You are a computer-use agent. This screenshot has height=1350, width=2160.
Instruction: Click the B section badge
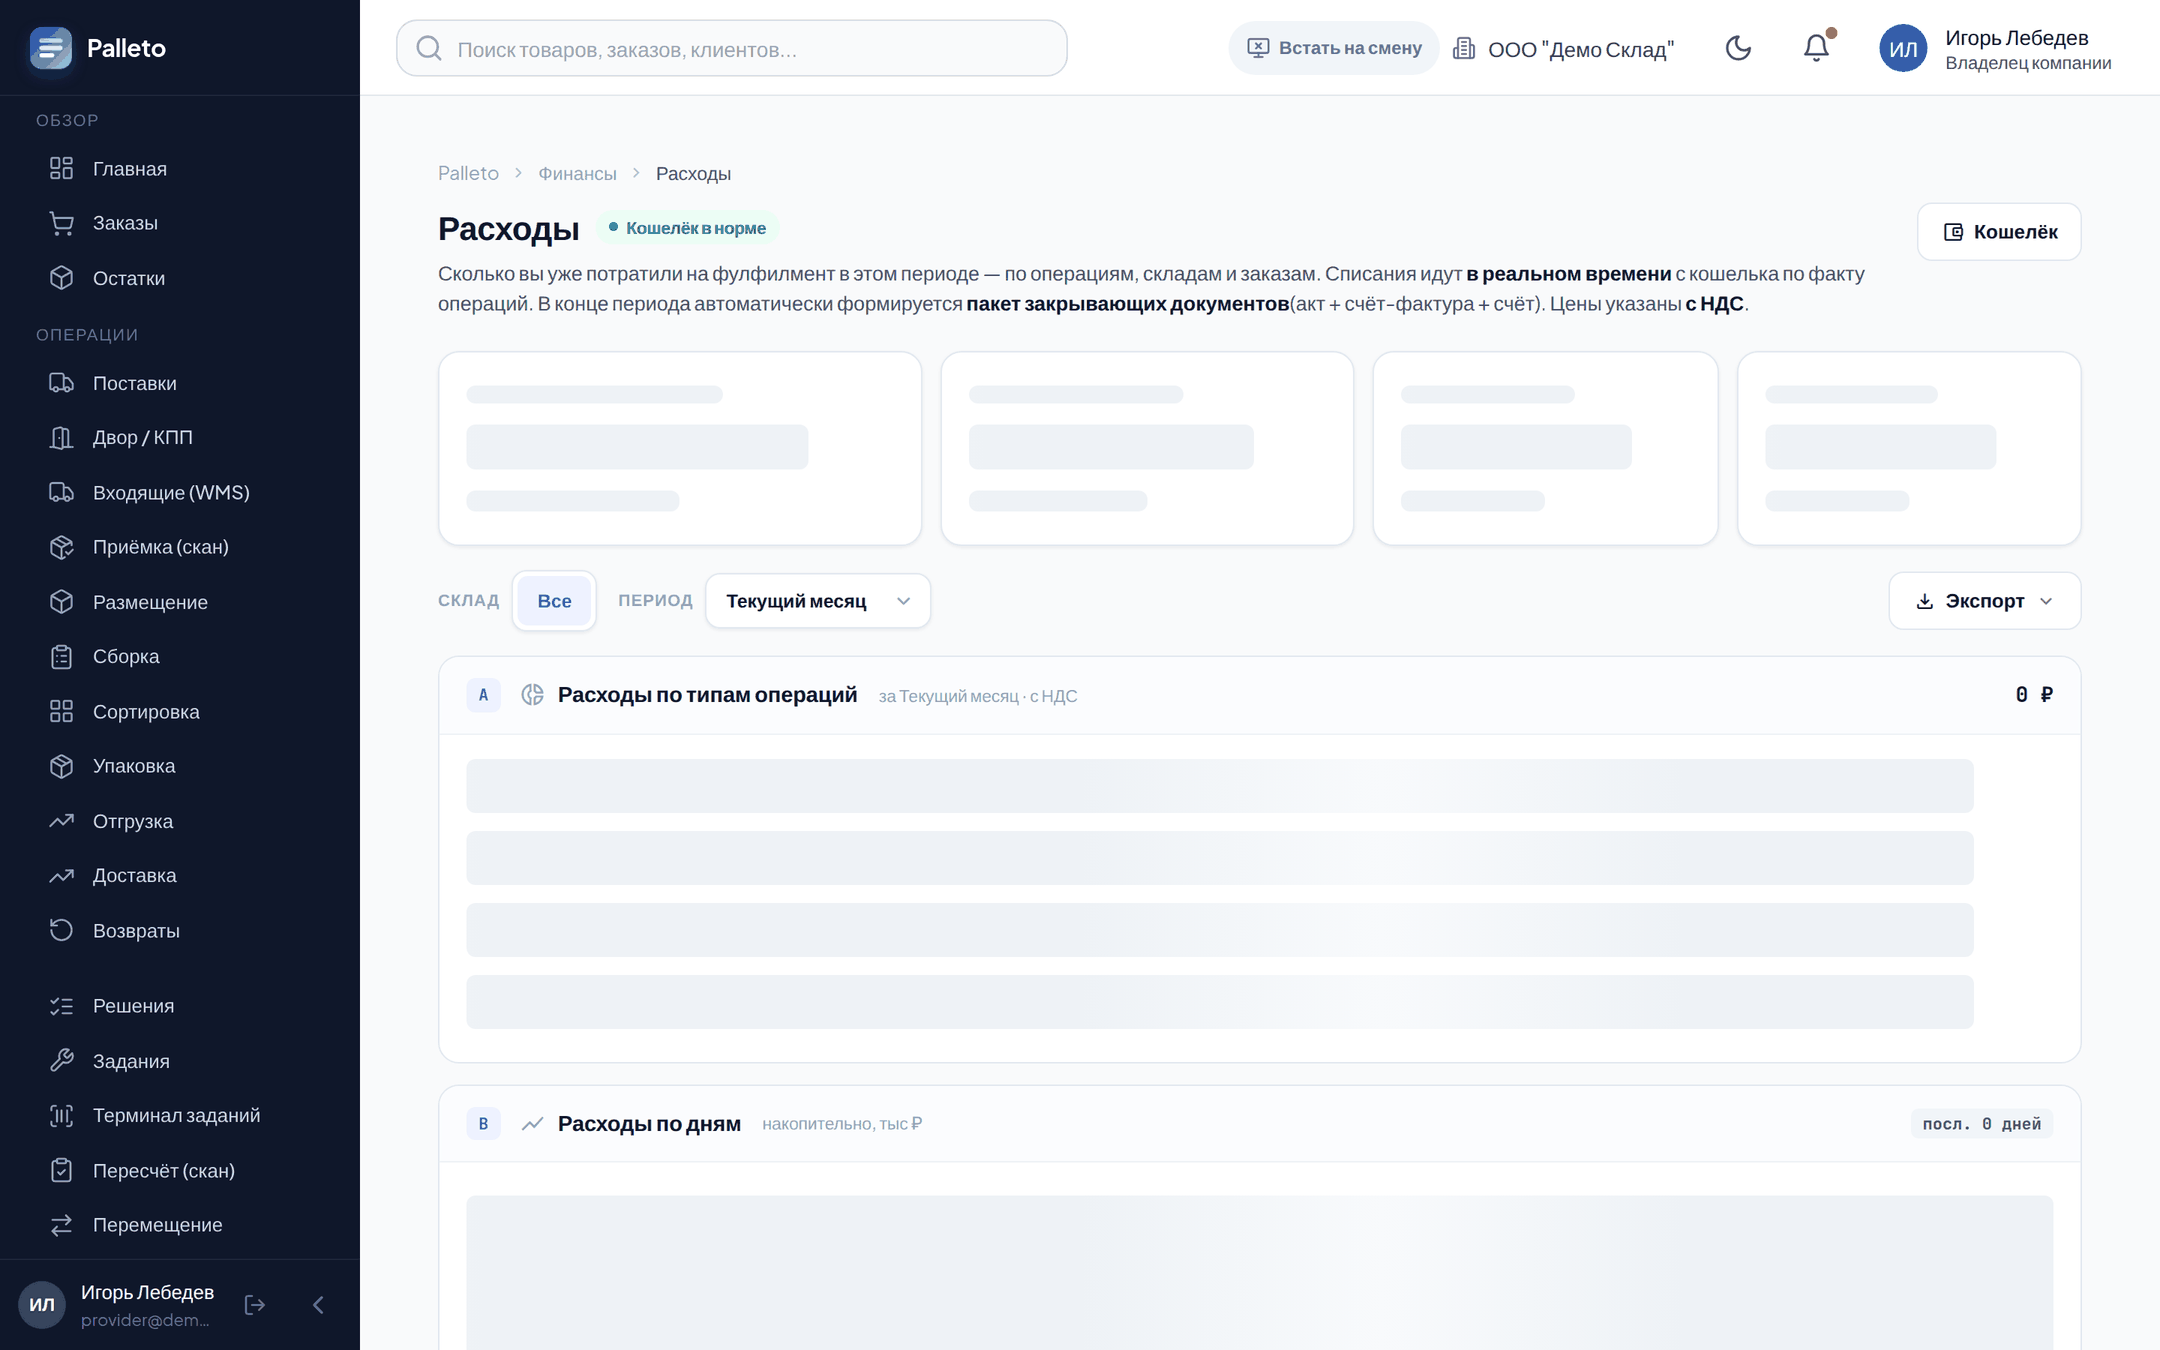(483, 1124)
